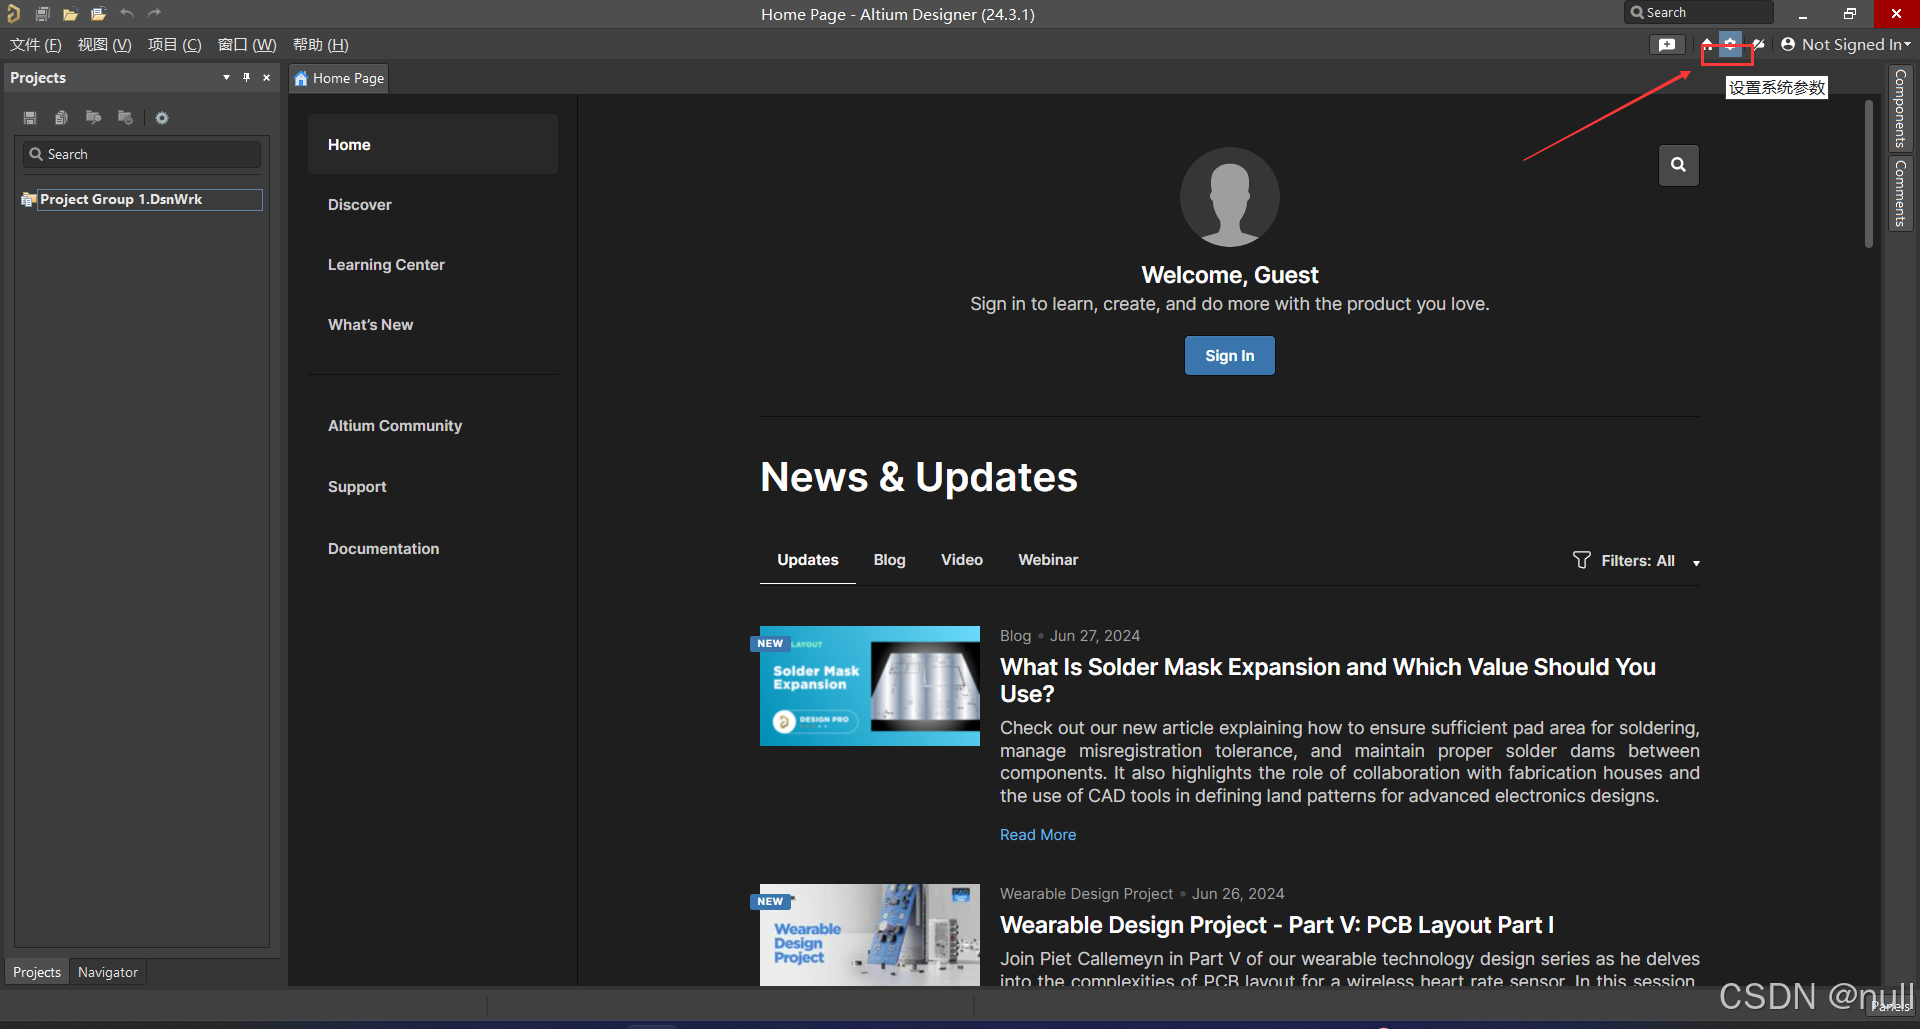
Task: Click the Projects panel Search field
Action: pos(141,154)
